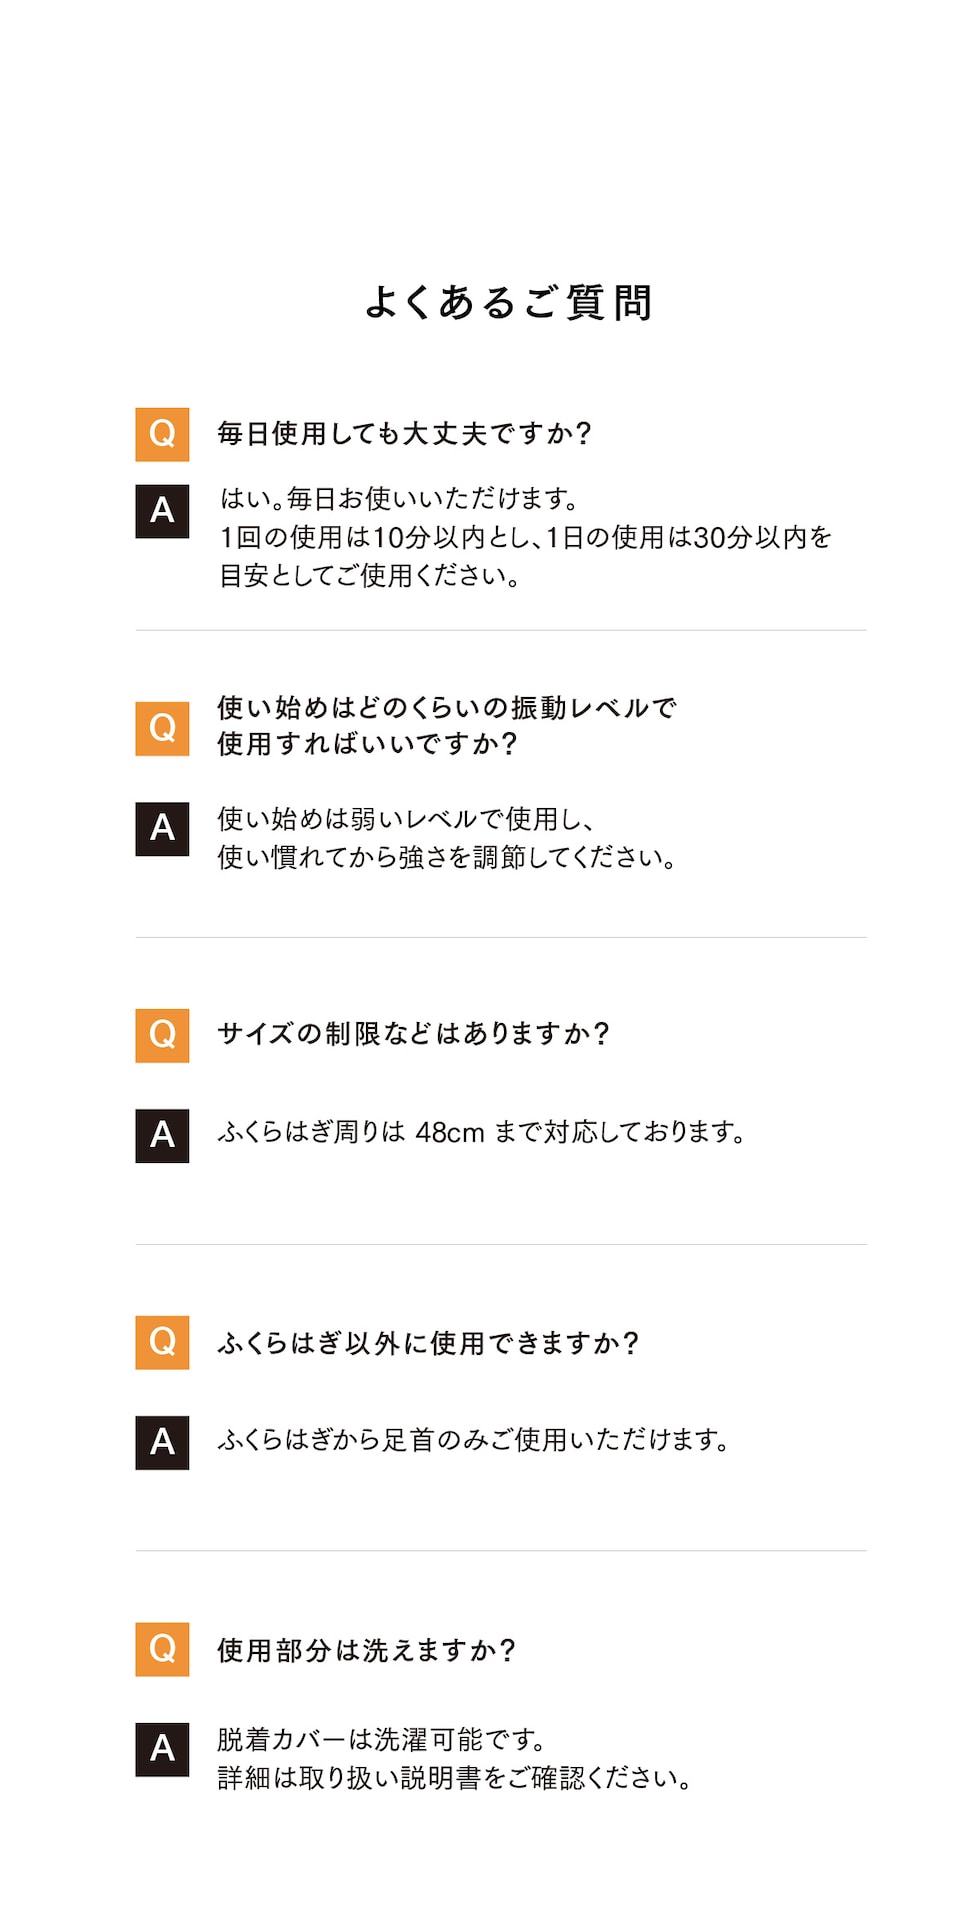The image size is (980, 1927).
Task: Click the よくあるご質問 heading
Action: pyautogui.click(x=508, y=302)
